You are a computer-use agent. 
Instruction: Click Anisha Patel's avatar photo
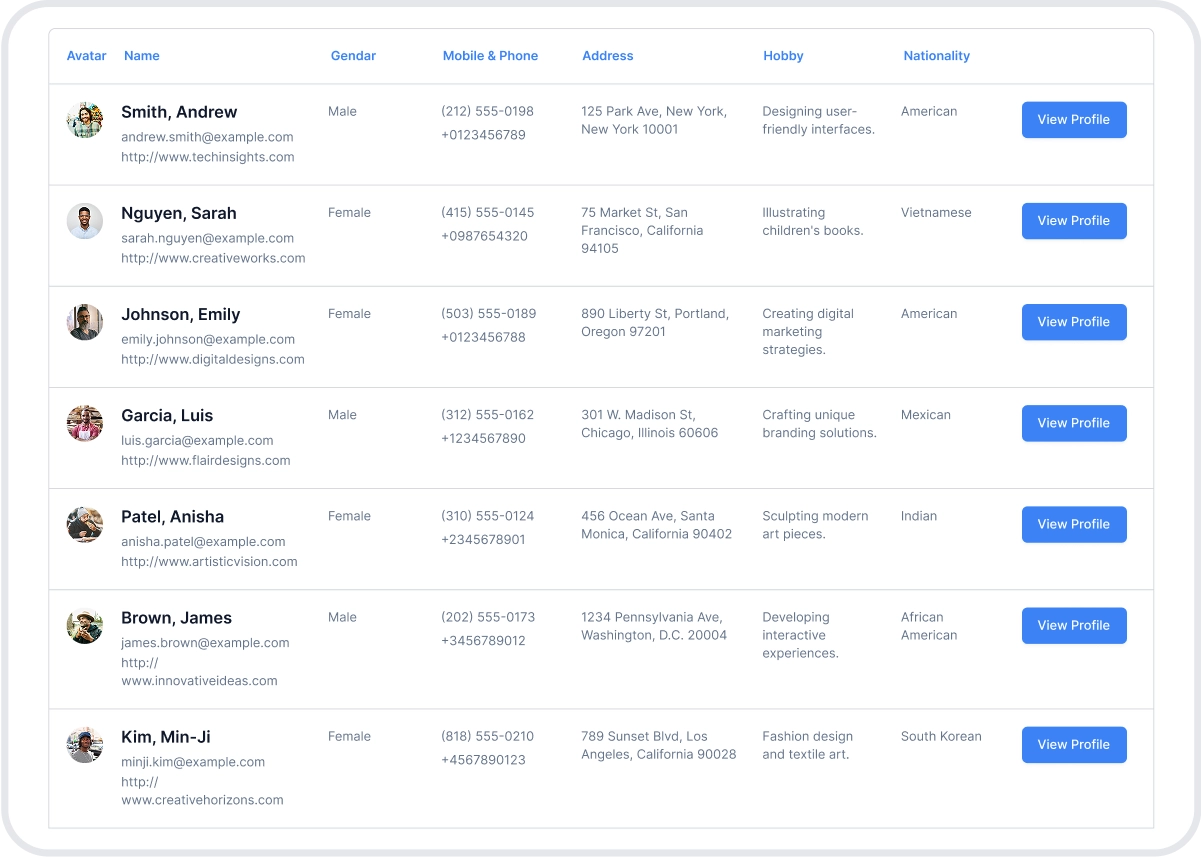85,524
